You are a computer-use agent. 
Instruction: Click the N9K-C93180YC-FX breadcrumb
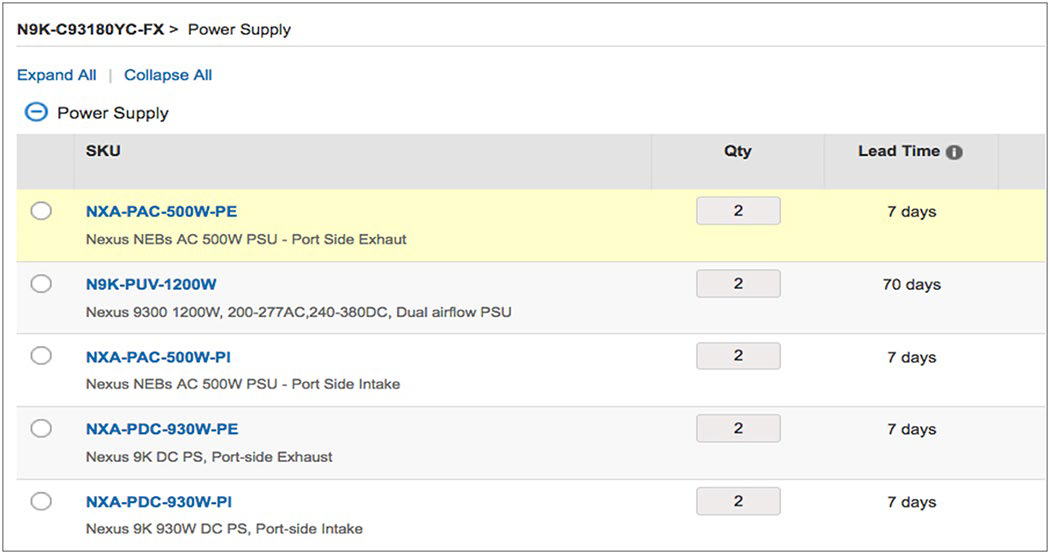(90, 29)
